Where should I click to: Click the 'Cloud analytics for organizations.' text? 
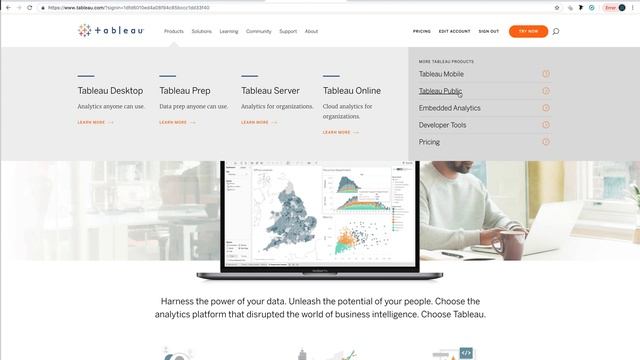point(347,111)
